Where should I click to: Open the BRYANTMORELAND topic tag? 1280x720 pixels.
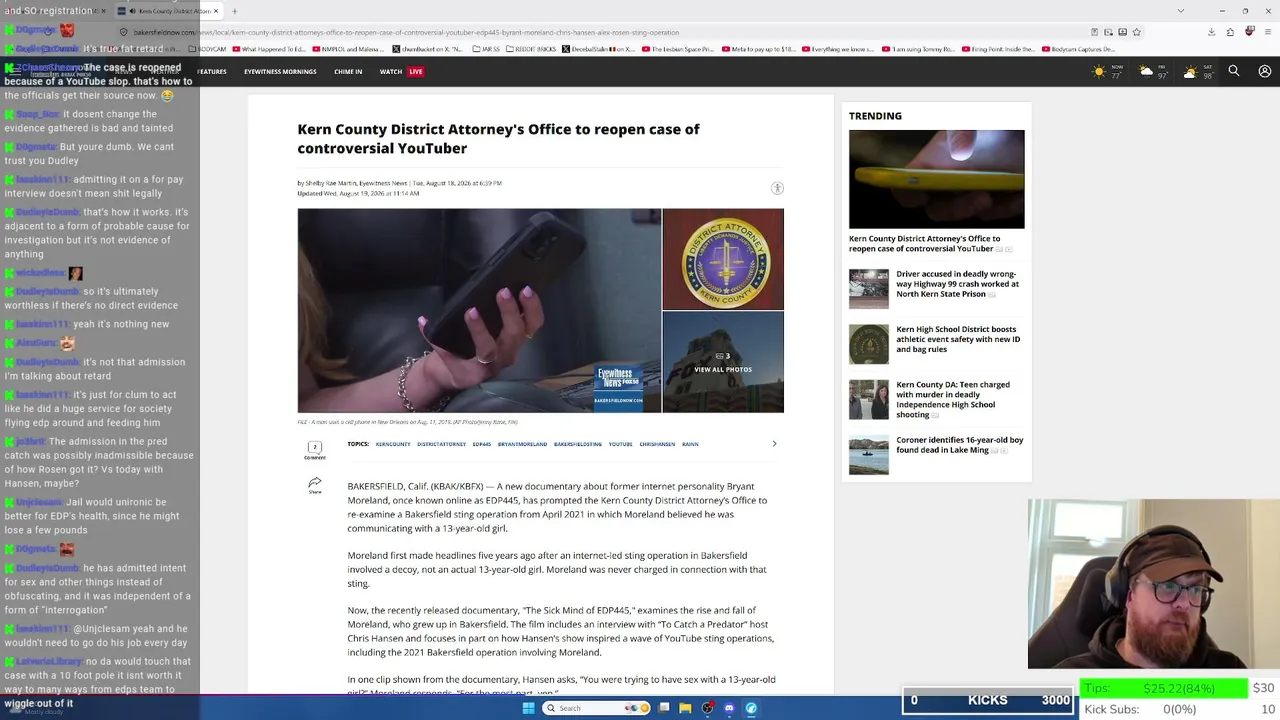522,444
